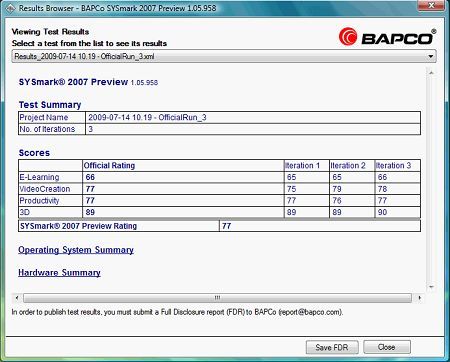This screenshot has width=450, height=362.
Task: Click the BAPCo logo
Action: (x=387, y=37)
